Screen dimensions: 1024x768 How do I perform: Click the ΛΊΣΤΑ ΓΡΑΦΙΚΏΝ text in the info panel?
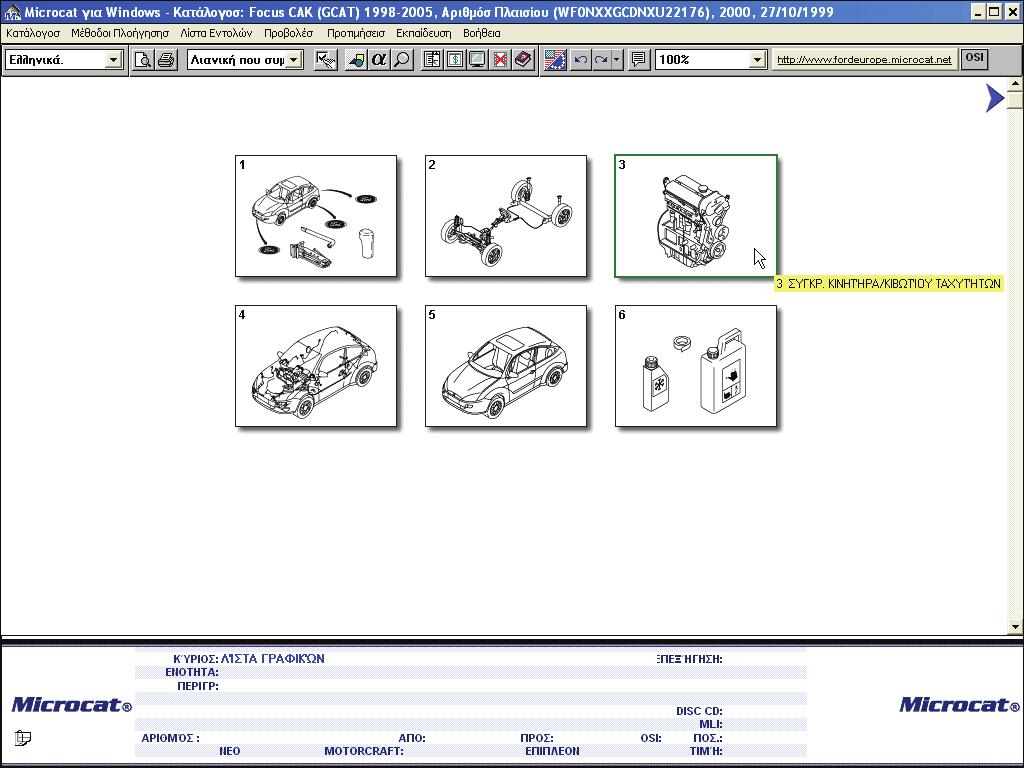pos(273,659)
